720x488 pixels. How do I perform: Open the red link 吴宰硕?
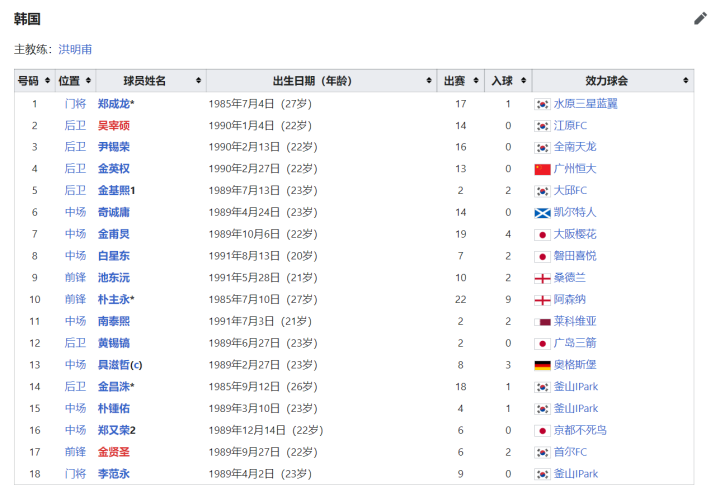pyautogui.click(x=114, y=125)
